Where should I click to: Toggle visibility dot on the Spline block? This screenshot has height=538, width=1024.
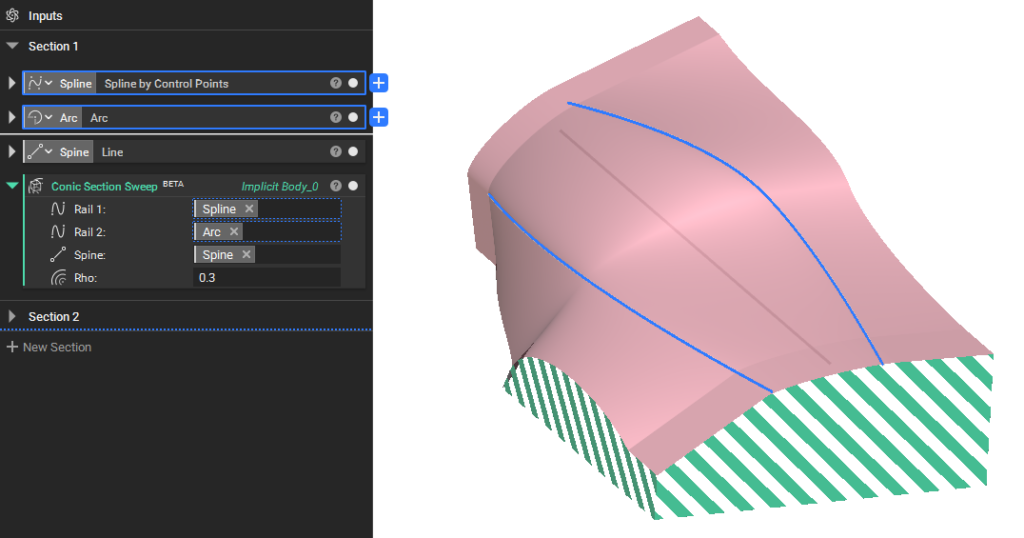coord(353,84)
